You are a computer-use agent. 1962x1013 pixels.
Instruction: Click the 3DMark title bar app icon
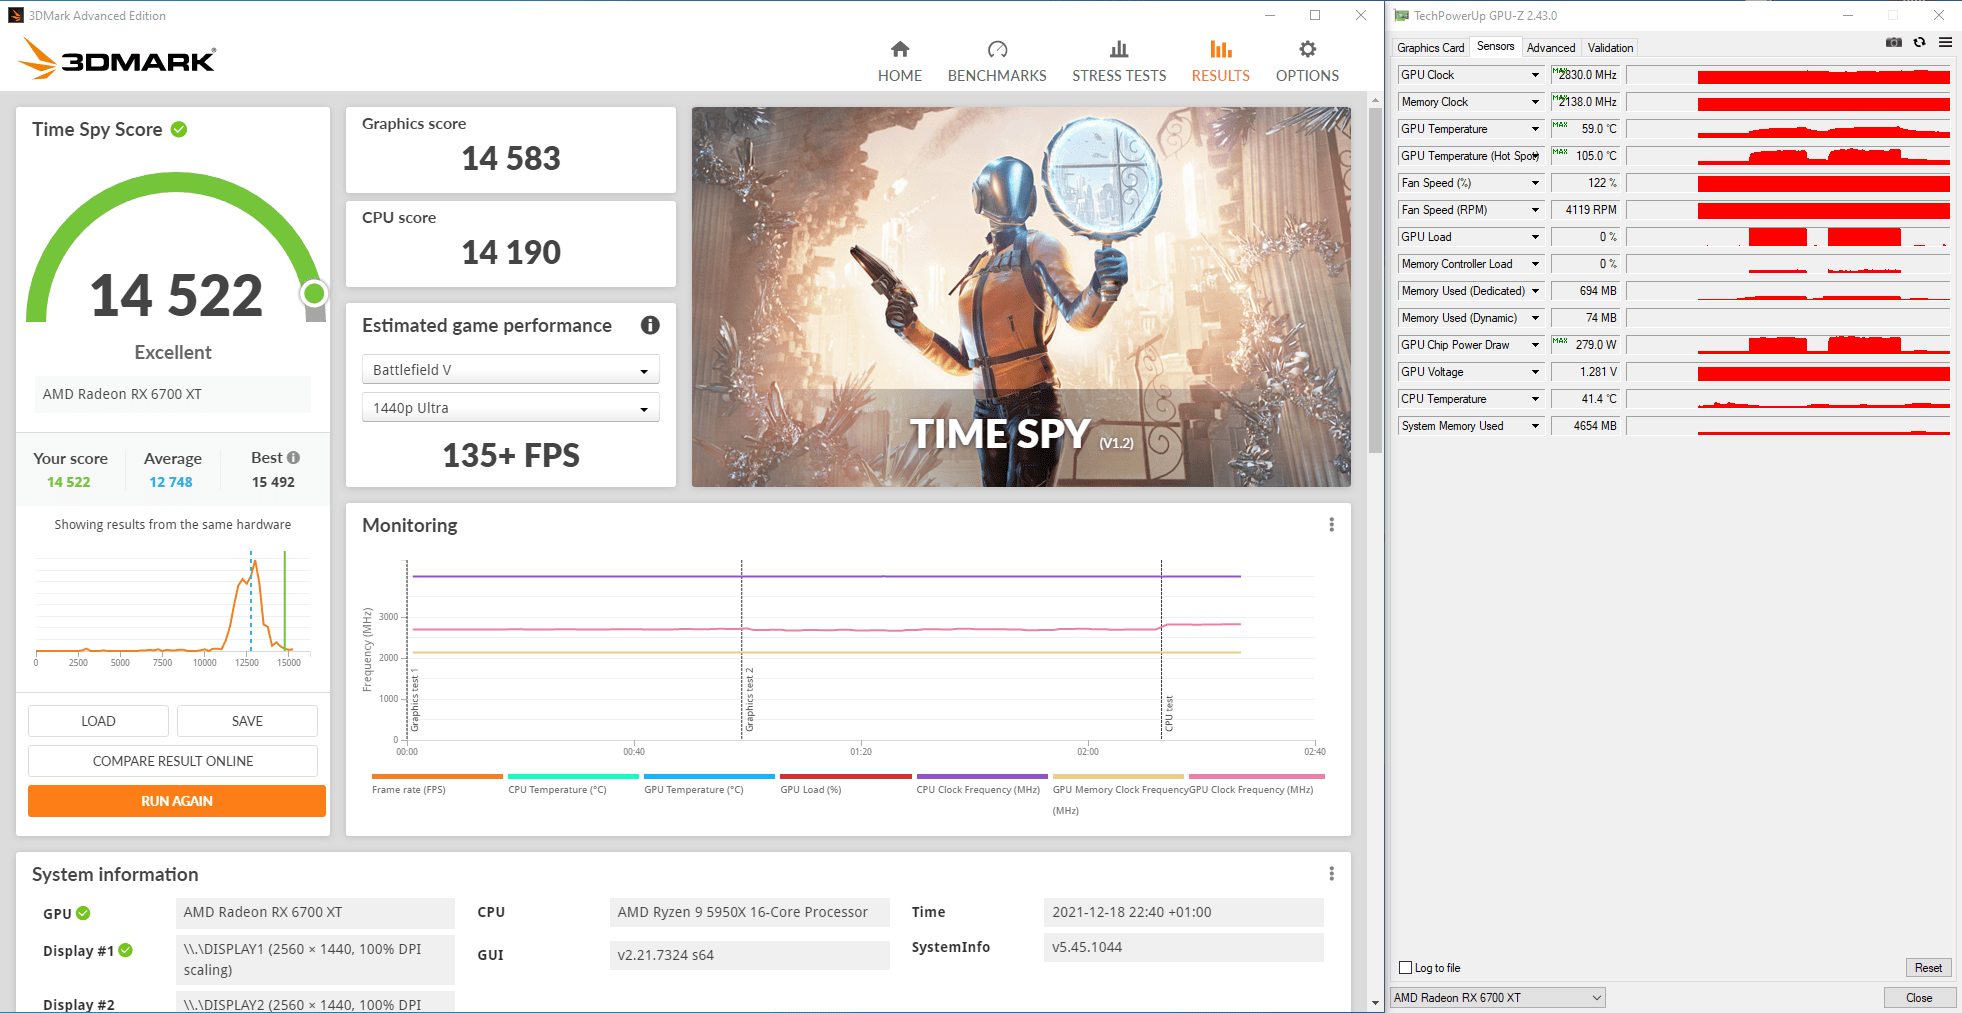click(15, 15)
